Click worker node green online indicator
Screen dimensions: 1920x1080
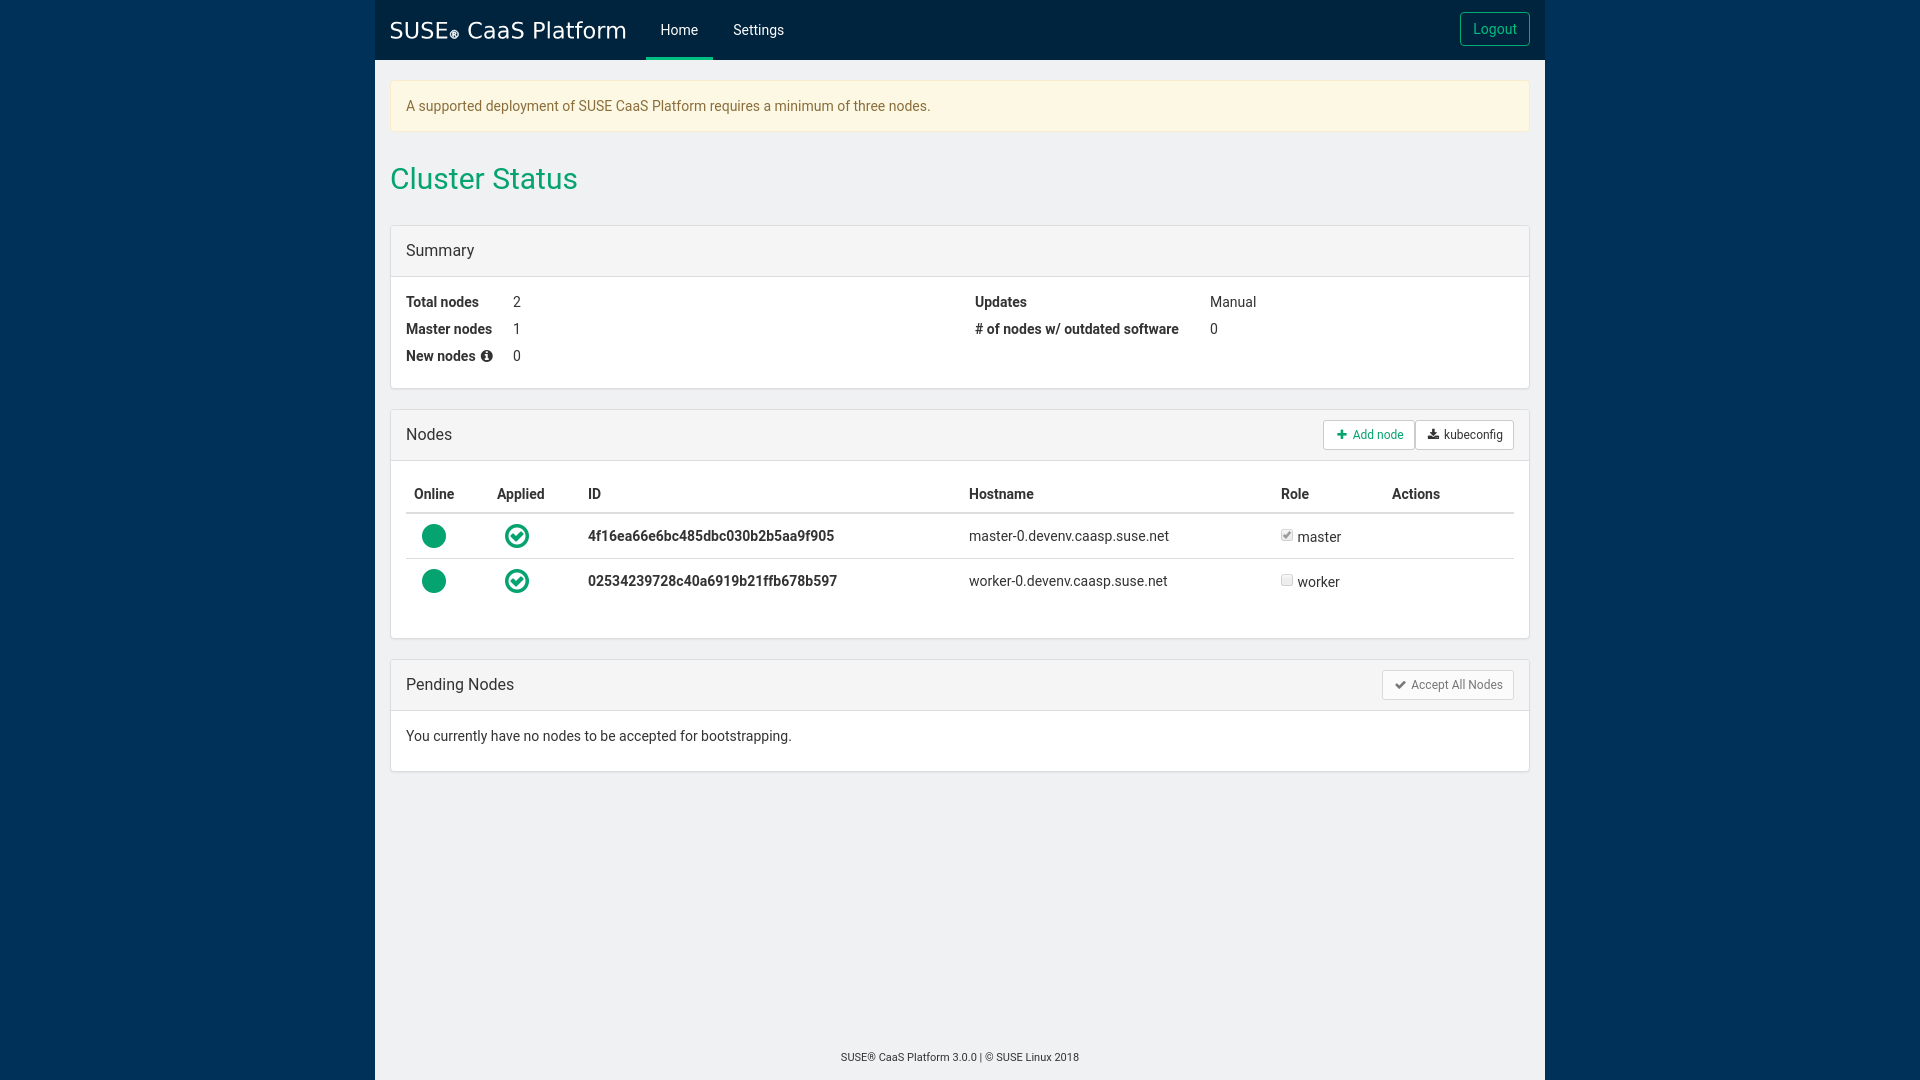(434, 581)
